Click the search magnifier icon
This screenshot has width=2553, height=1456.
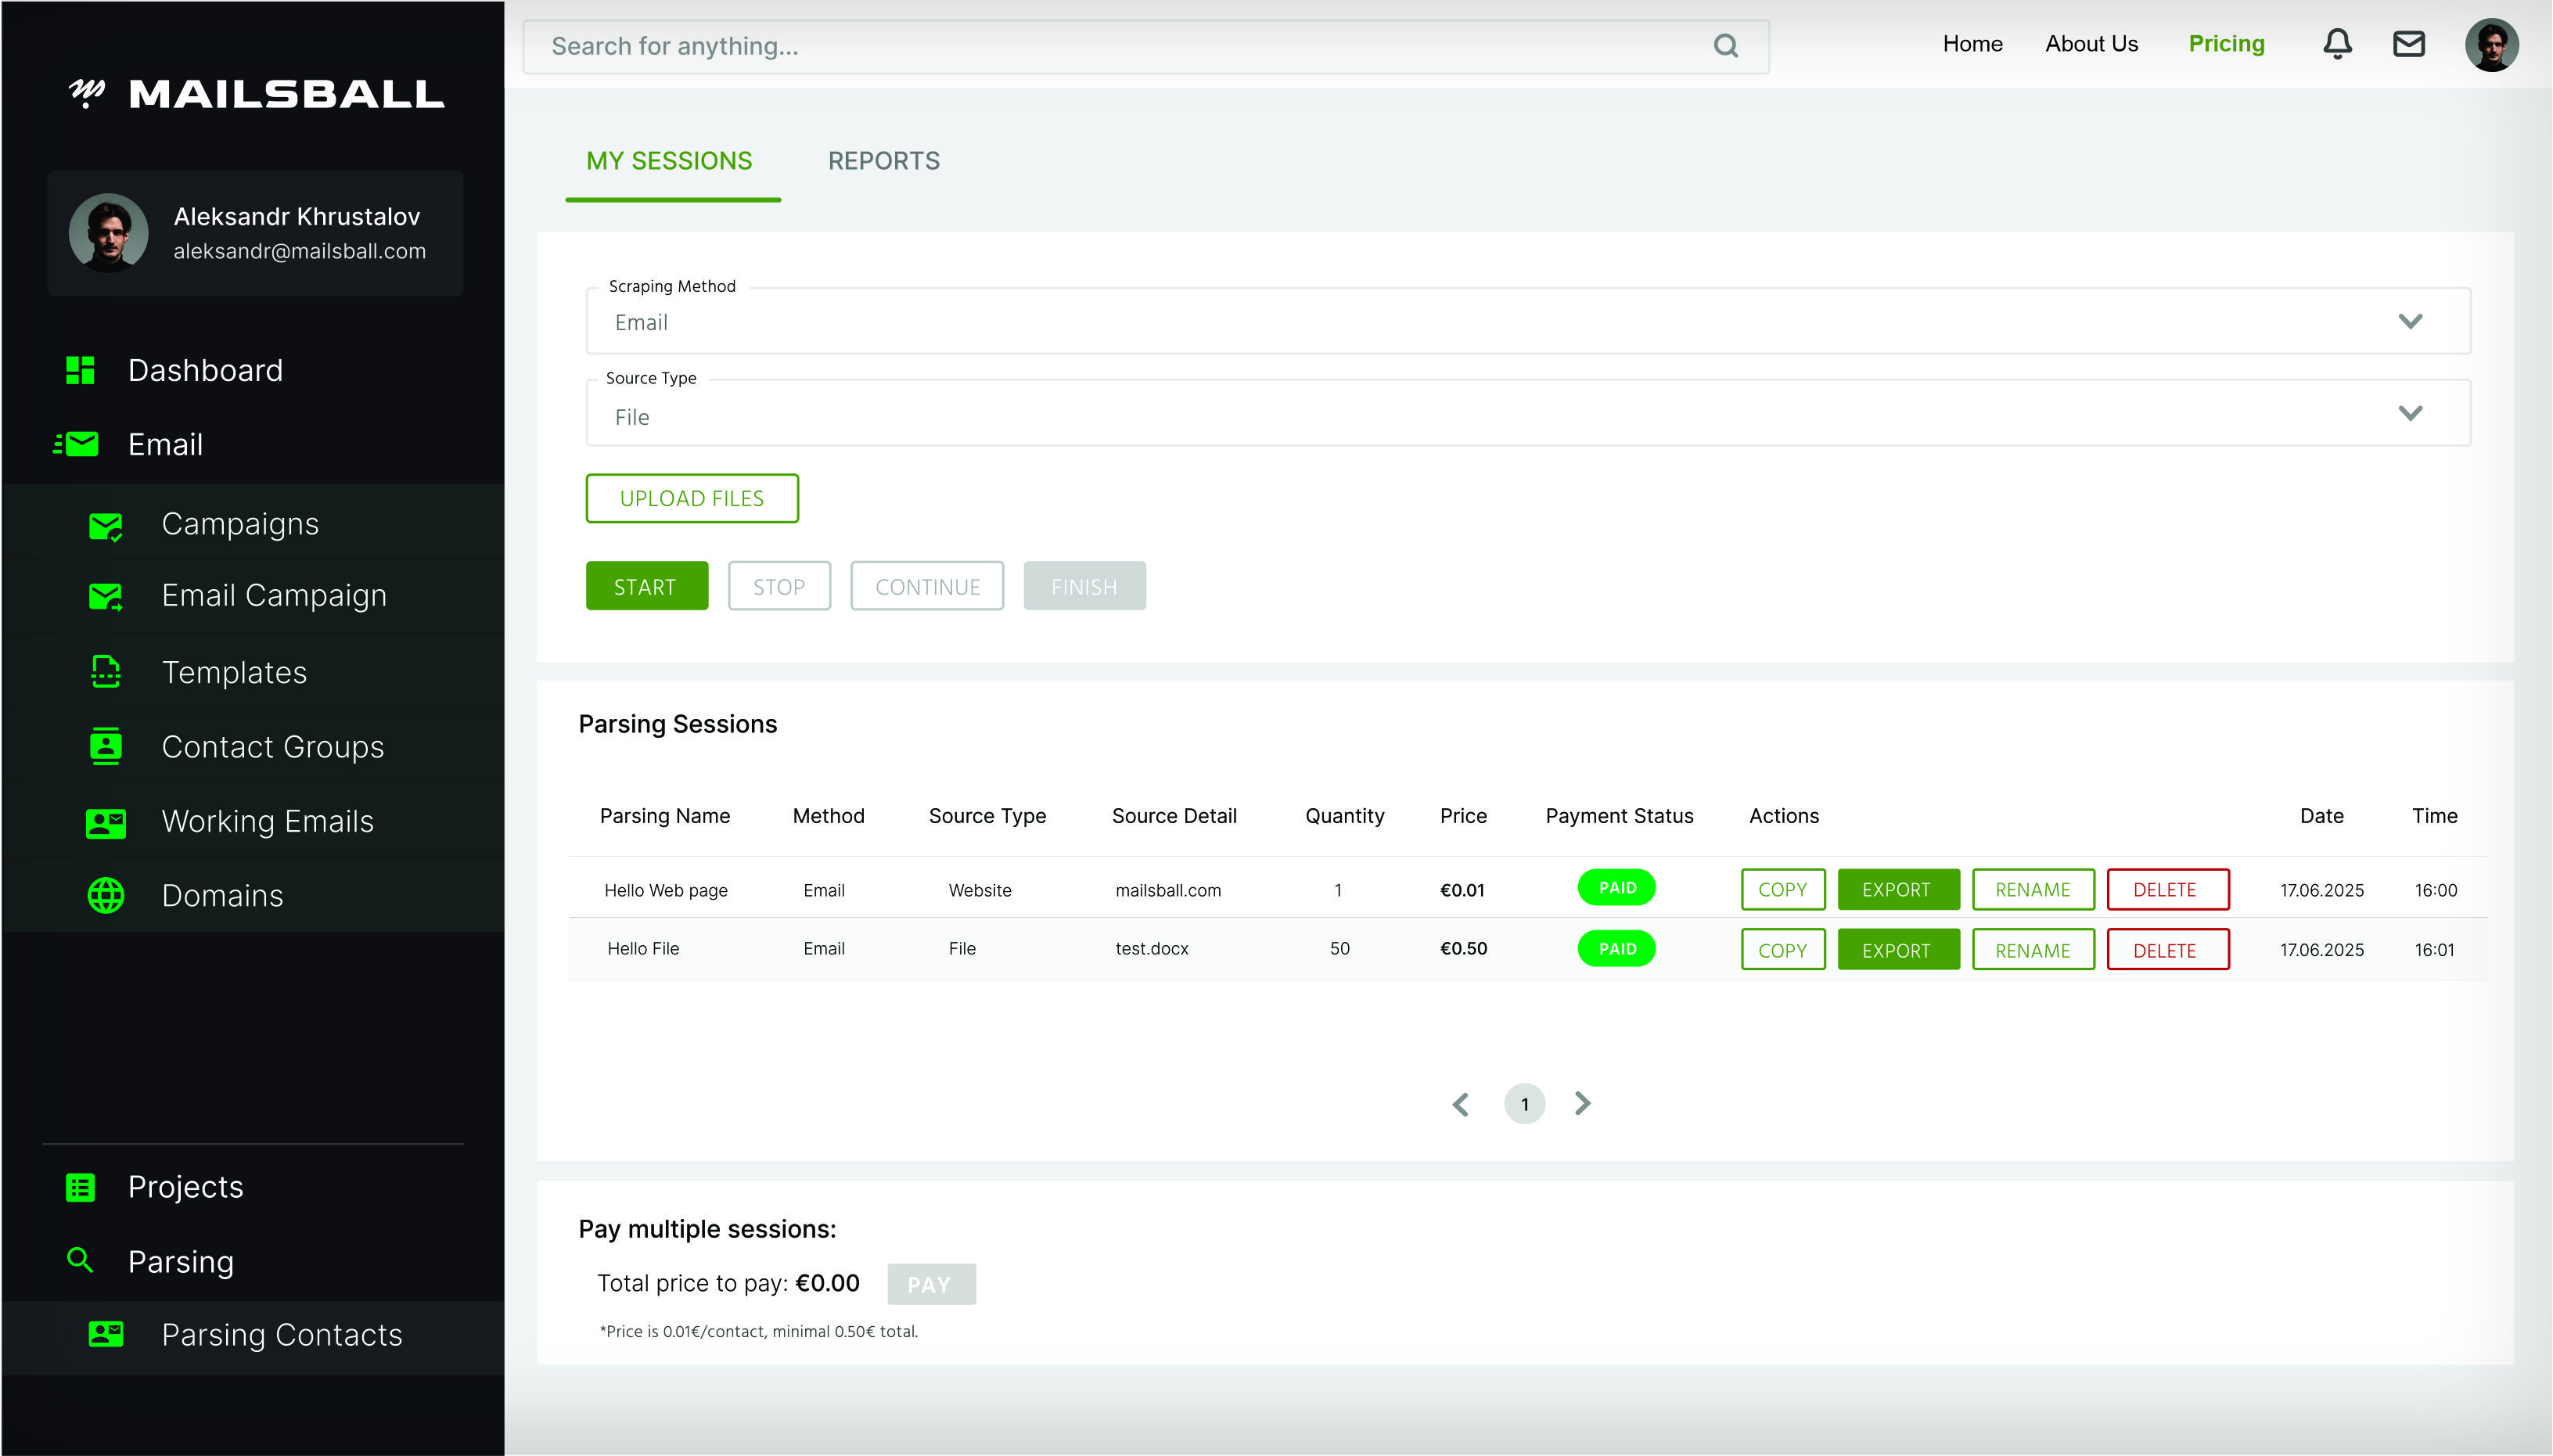tap(1725, 46)
